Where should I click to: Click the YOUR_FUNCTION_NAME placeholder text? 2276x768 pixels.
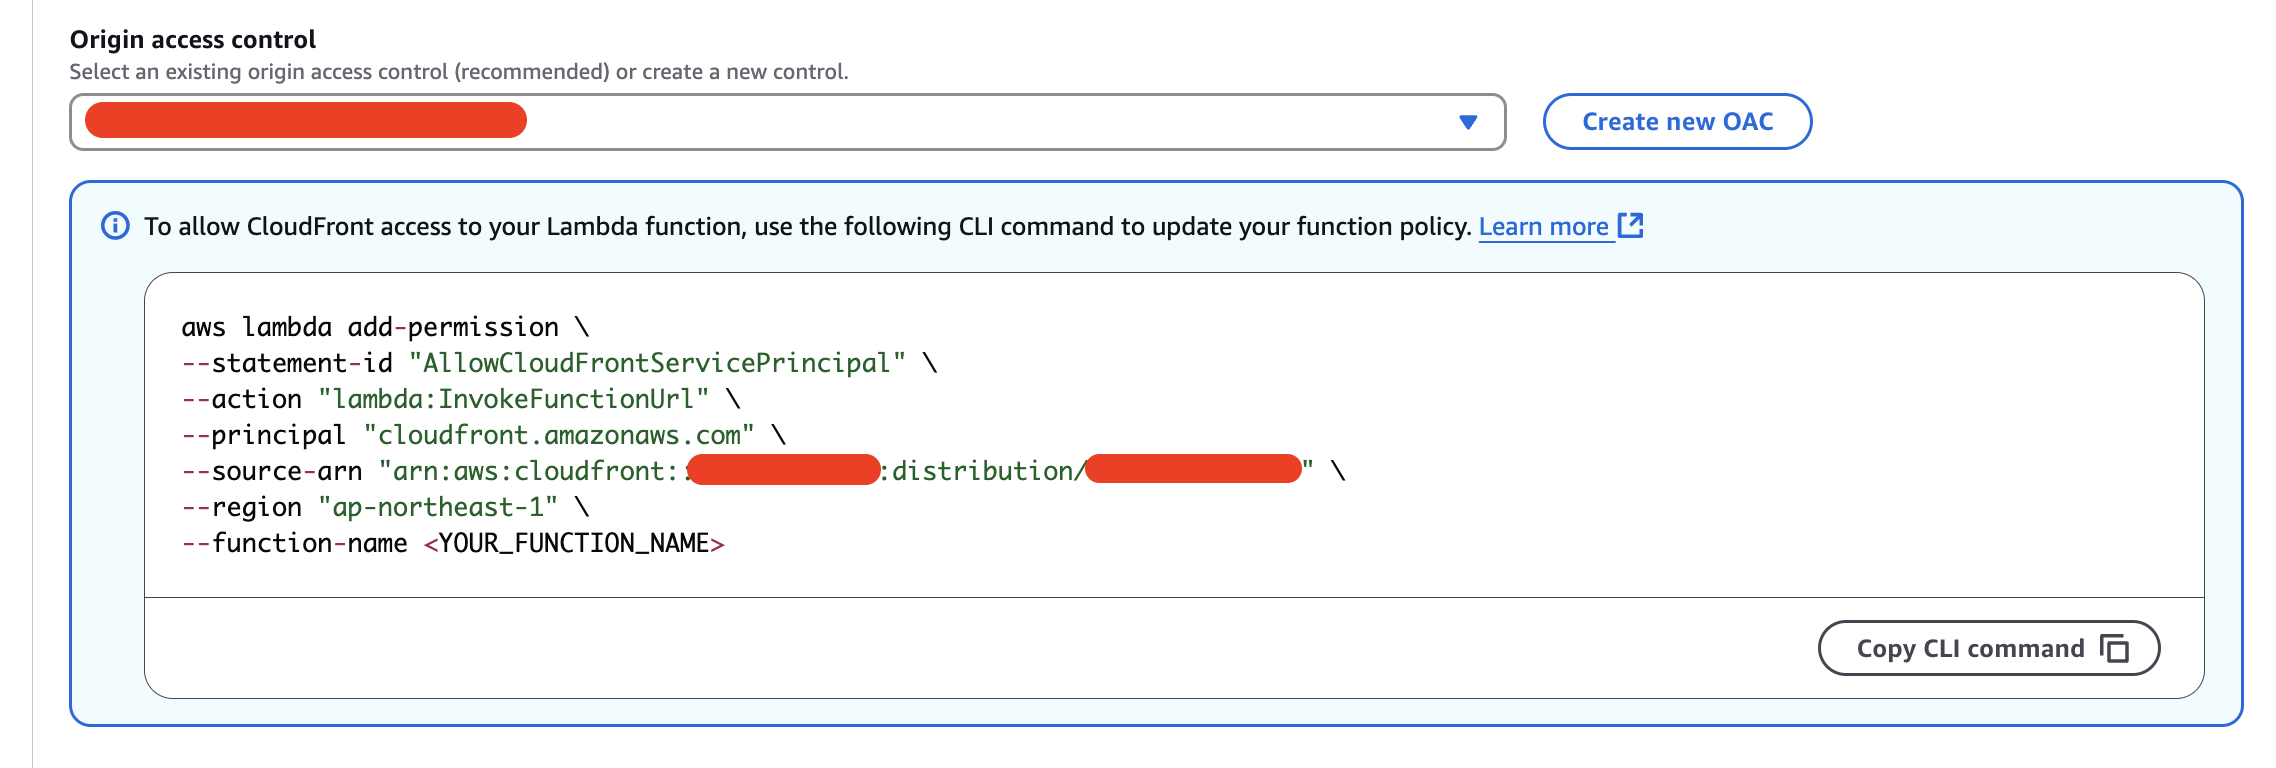(573, 542)
